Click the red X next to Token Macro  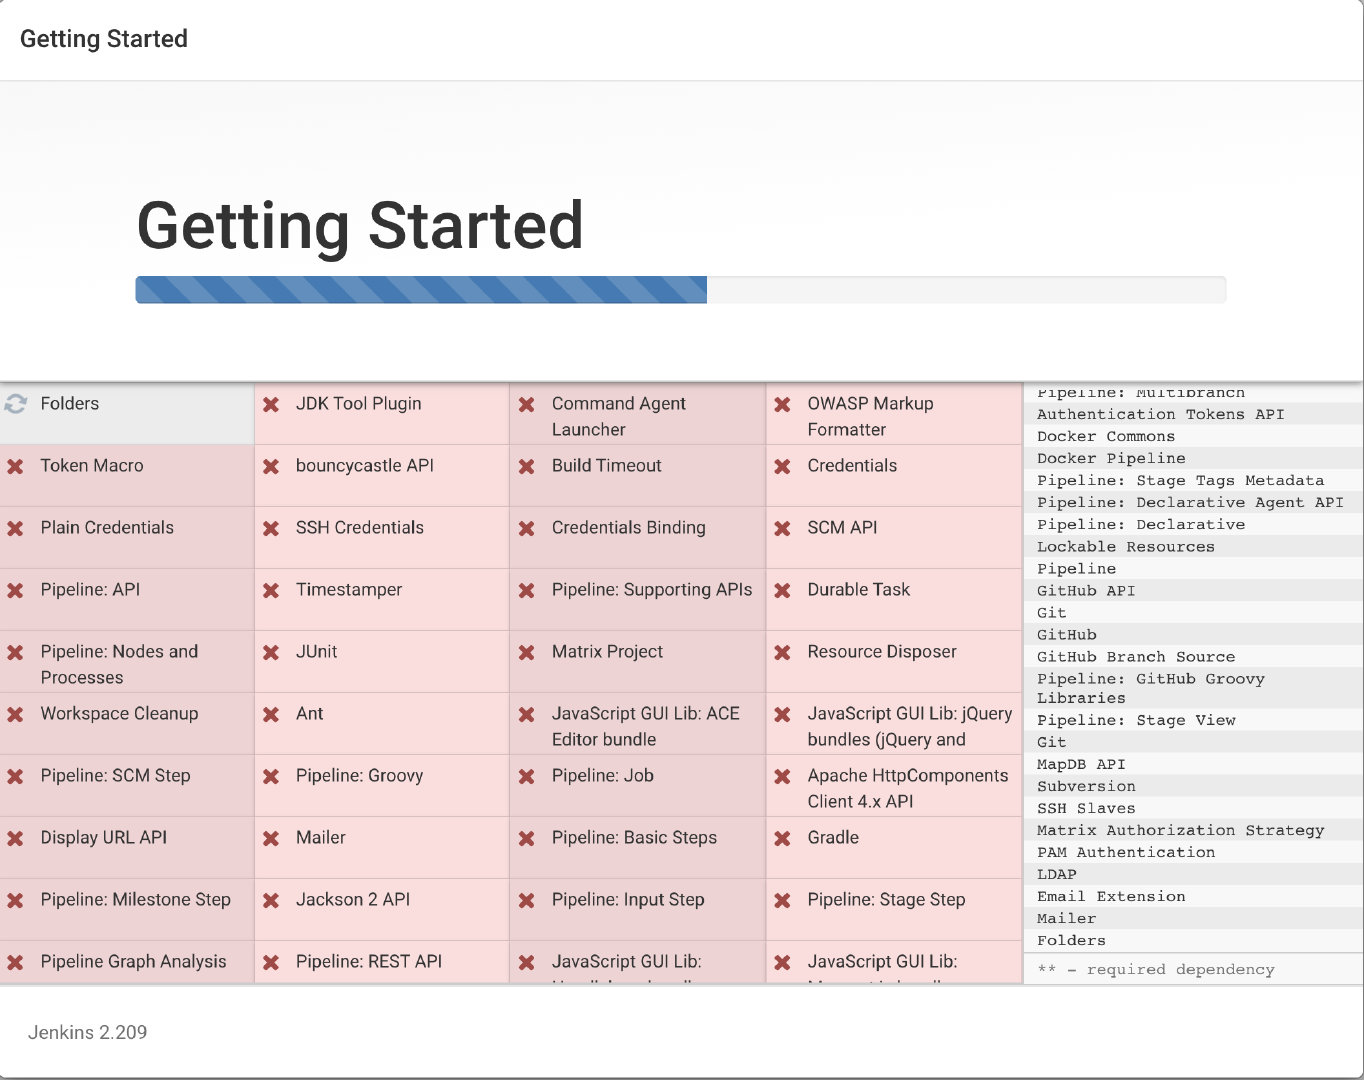pyautogui.click(x=15, y=466)
